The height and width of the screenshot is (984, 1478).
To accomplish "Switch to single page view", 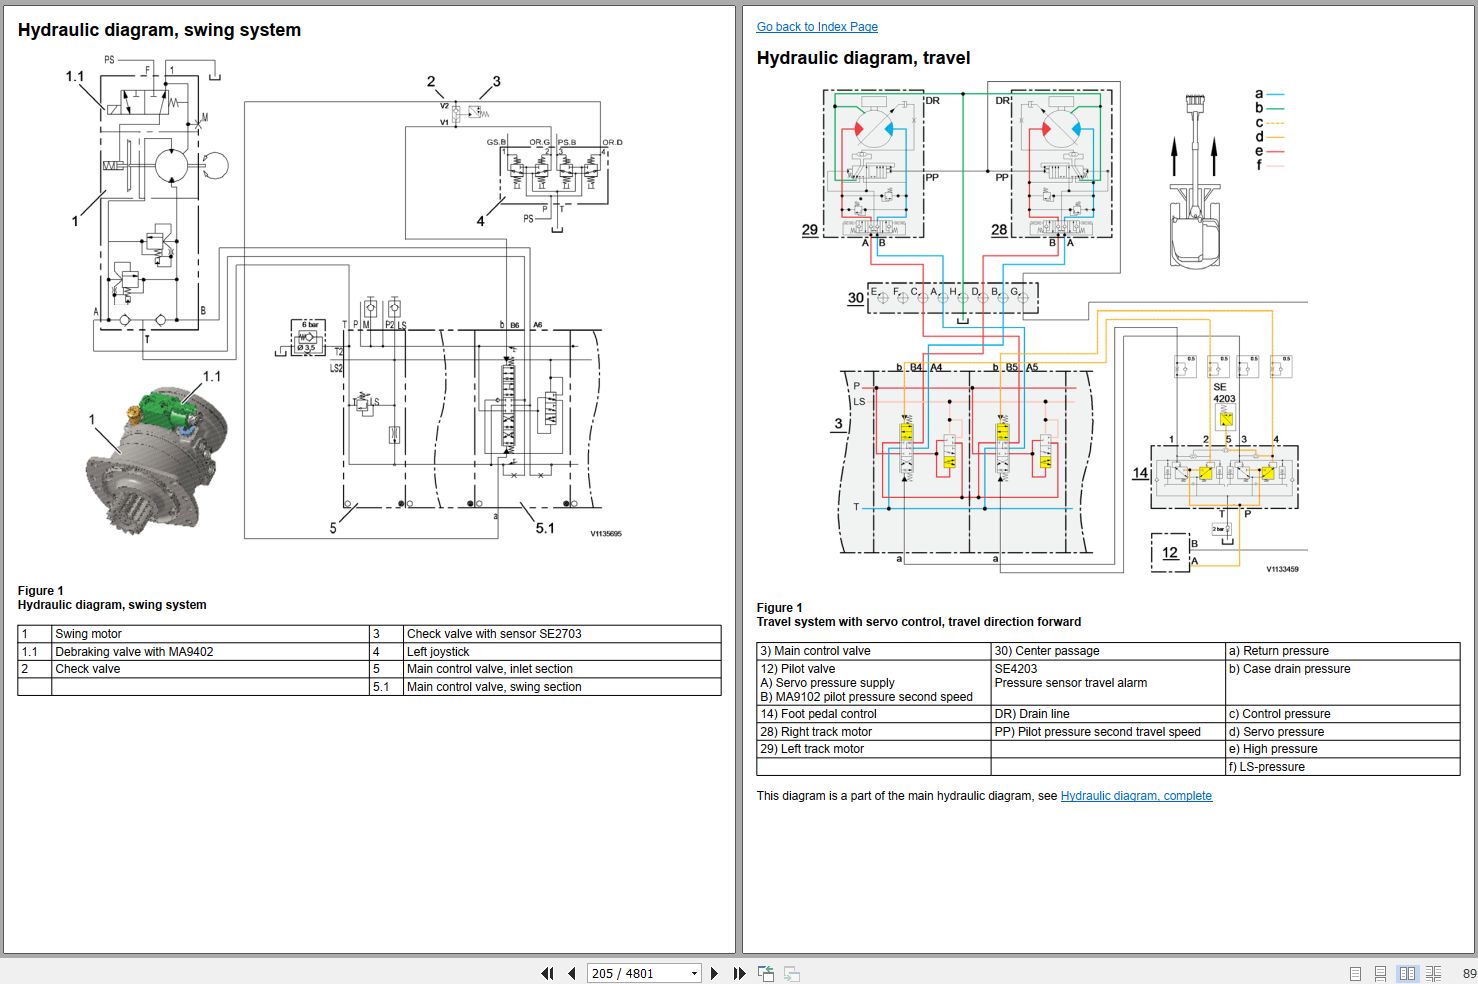I will 1355,973.
